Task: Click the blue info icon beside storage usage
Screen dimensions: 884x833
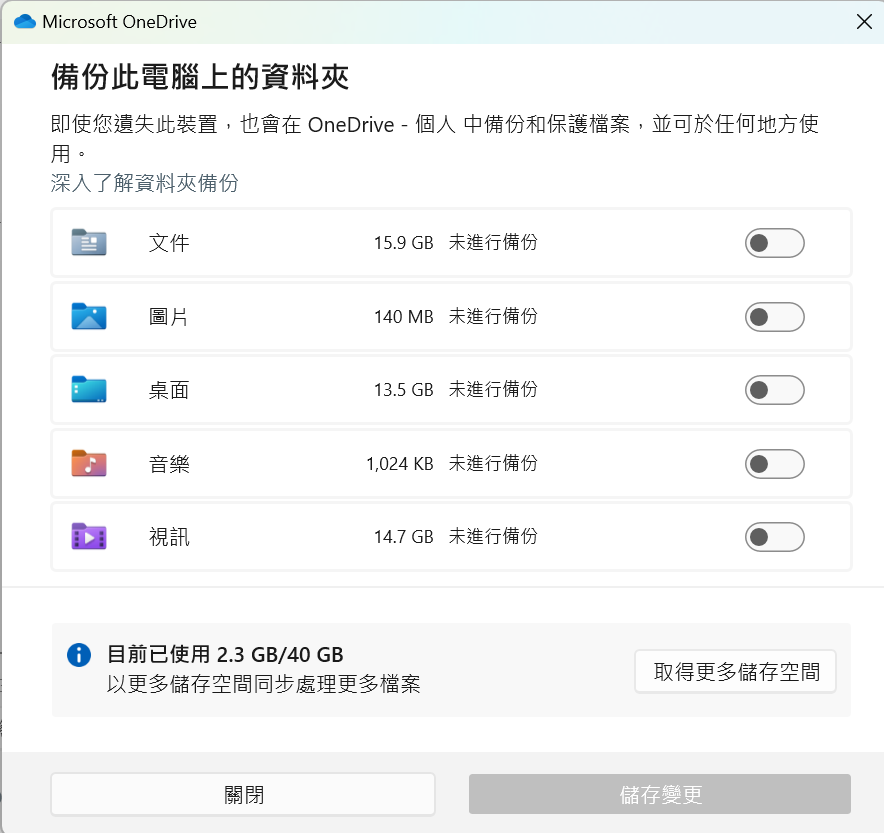Action: [x=79, y=655]
